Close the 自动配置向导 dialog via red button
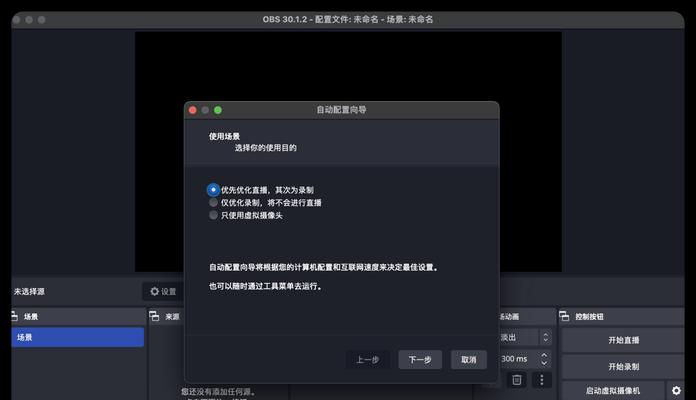The height and width of the screenshot is (400, 696). pos(193,110)
